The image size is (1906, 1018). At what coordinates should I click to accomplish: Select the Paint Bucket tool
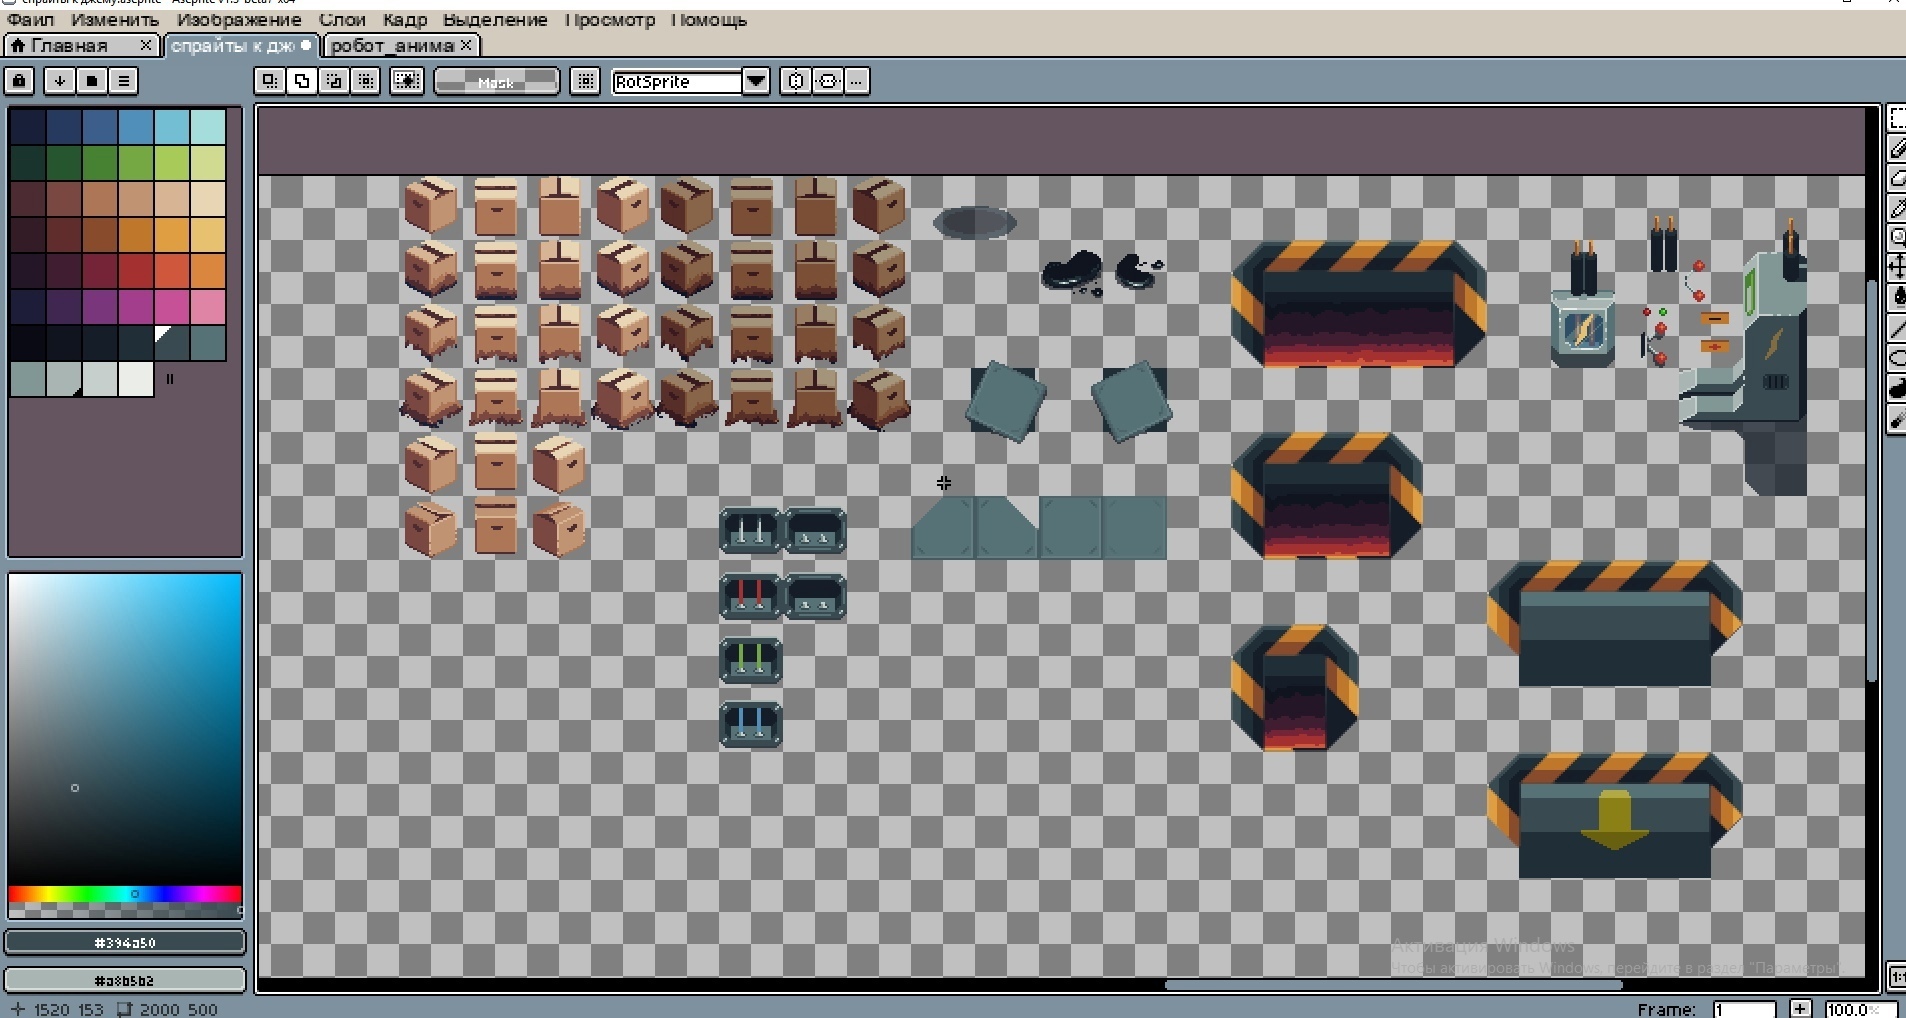point(1896,297)
